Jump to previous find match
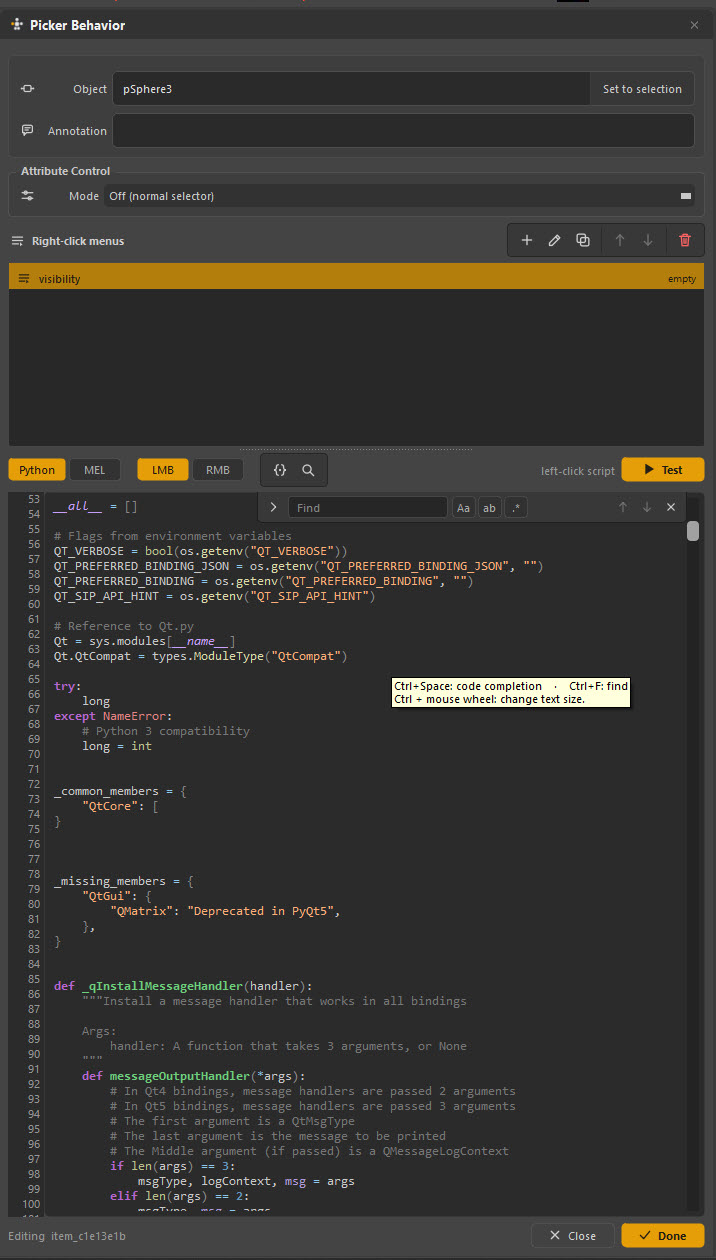The image size is (716, 1260). pos(623,508)
